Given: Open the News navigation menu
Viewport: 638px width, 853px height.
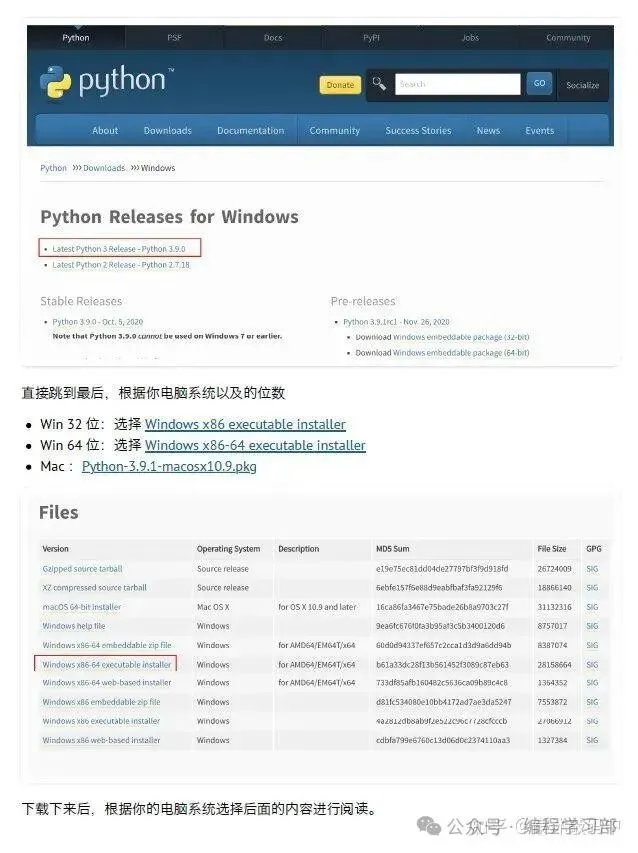Looking at the screenshot, I should click(x=488, y=131).
